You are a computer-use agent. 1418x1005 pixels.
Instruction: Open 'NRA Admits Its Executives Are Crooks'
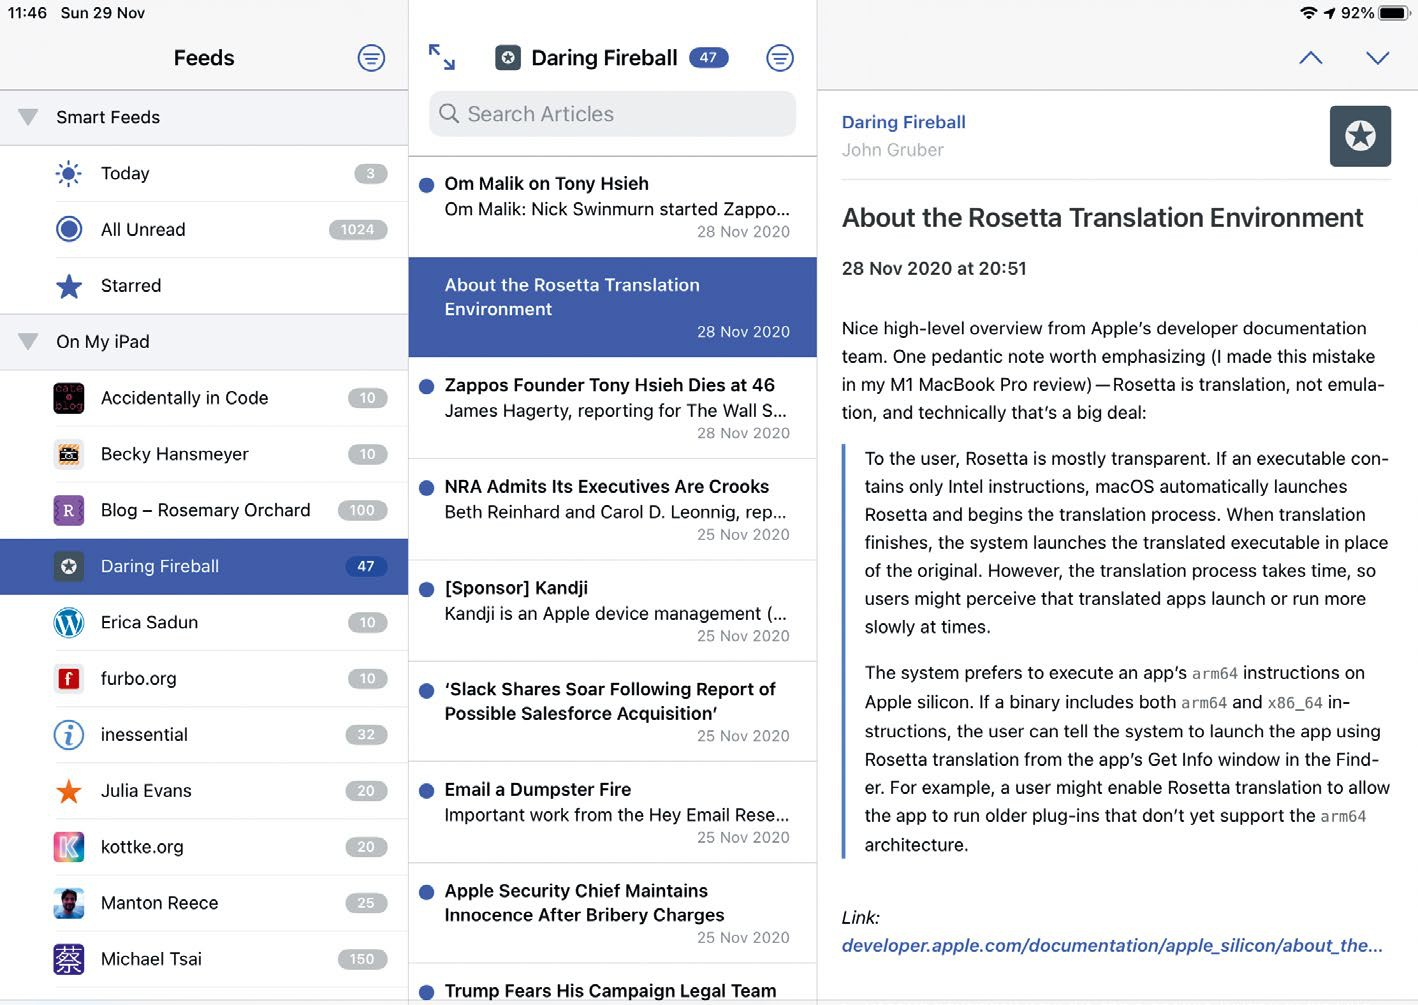pos(612,509)
